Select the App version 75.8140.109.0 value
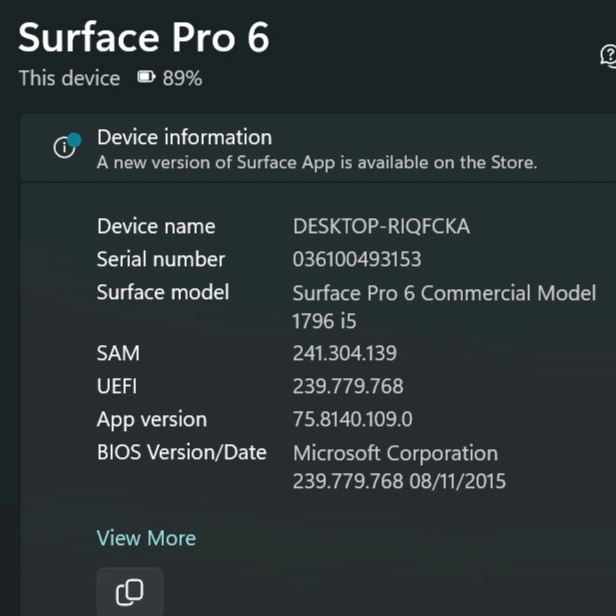This screenshot has width=616, height=616. point(352,419)
